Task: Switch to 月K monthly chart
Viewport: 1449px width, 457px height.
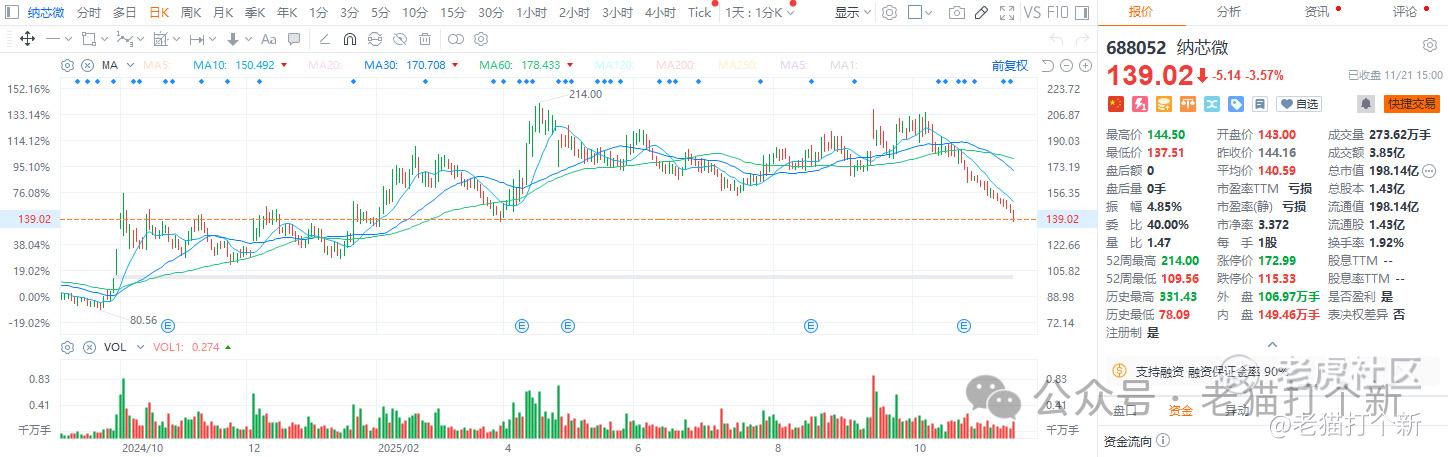Action: (x=223, y=13)
